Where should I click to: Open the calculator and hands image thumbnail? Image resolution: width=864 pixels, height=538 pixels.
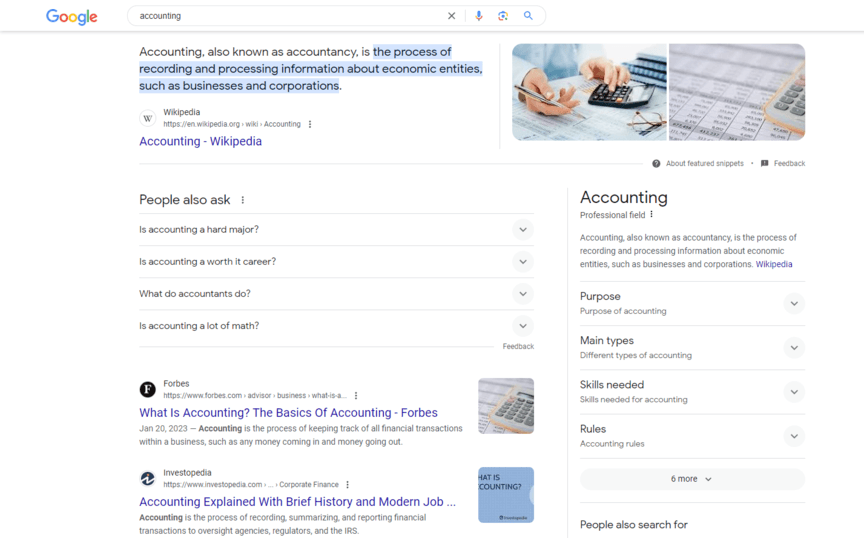589,92
